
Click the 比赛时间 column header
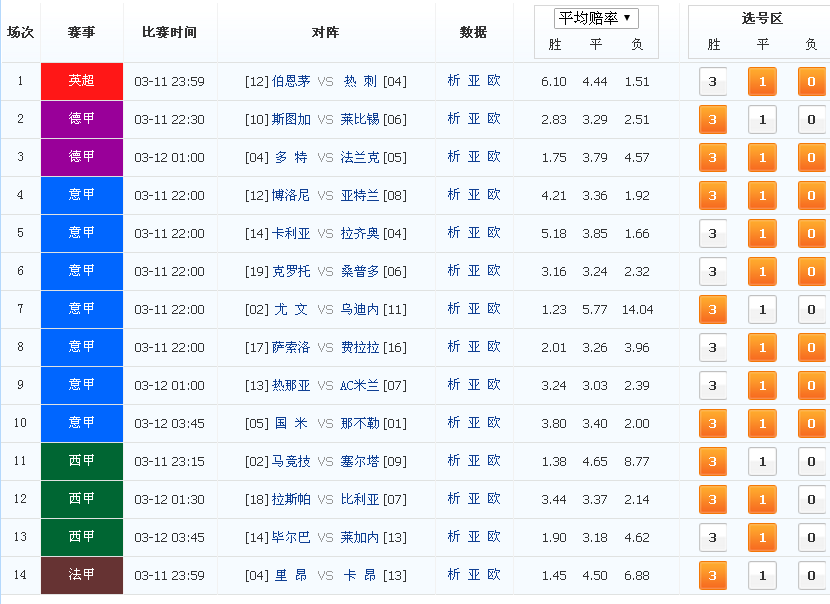click(169, 32)
